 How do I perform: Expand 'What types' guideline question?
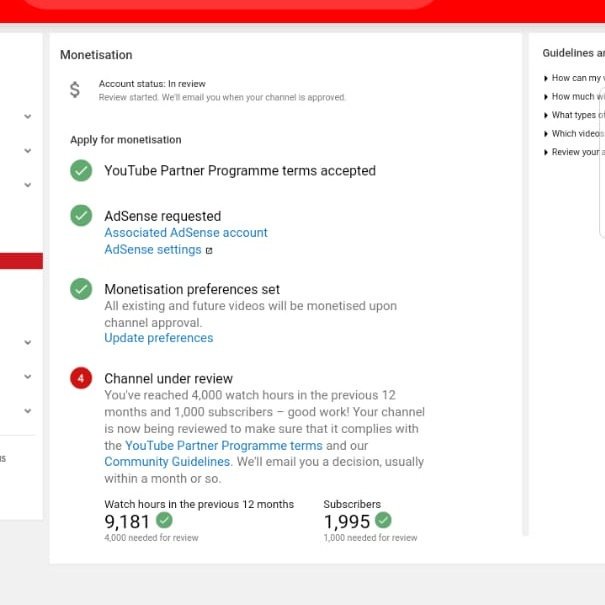pyautogui.click(x=574, y=115)
